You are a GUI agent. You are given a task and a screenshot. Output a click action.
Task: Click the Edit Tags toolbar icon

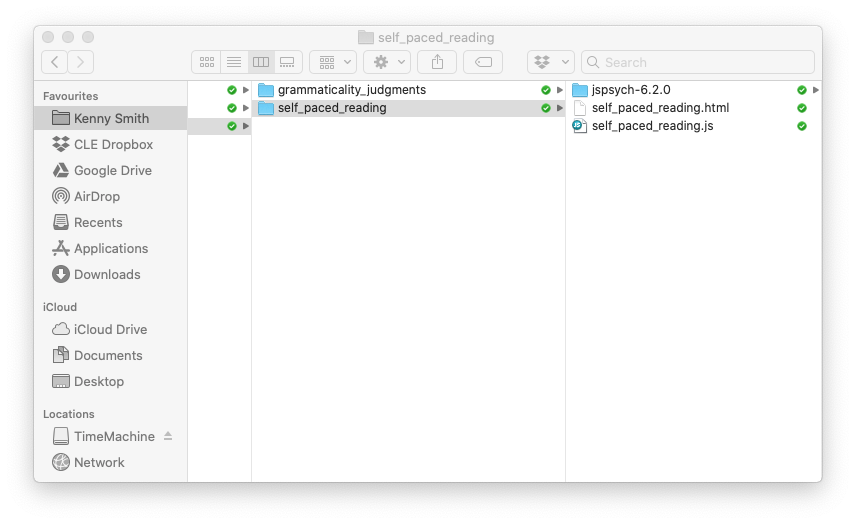pos(483,62)
